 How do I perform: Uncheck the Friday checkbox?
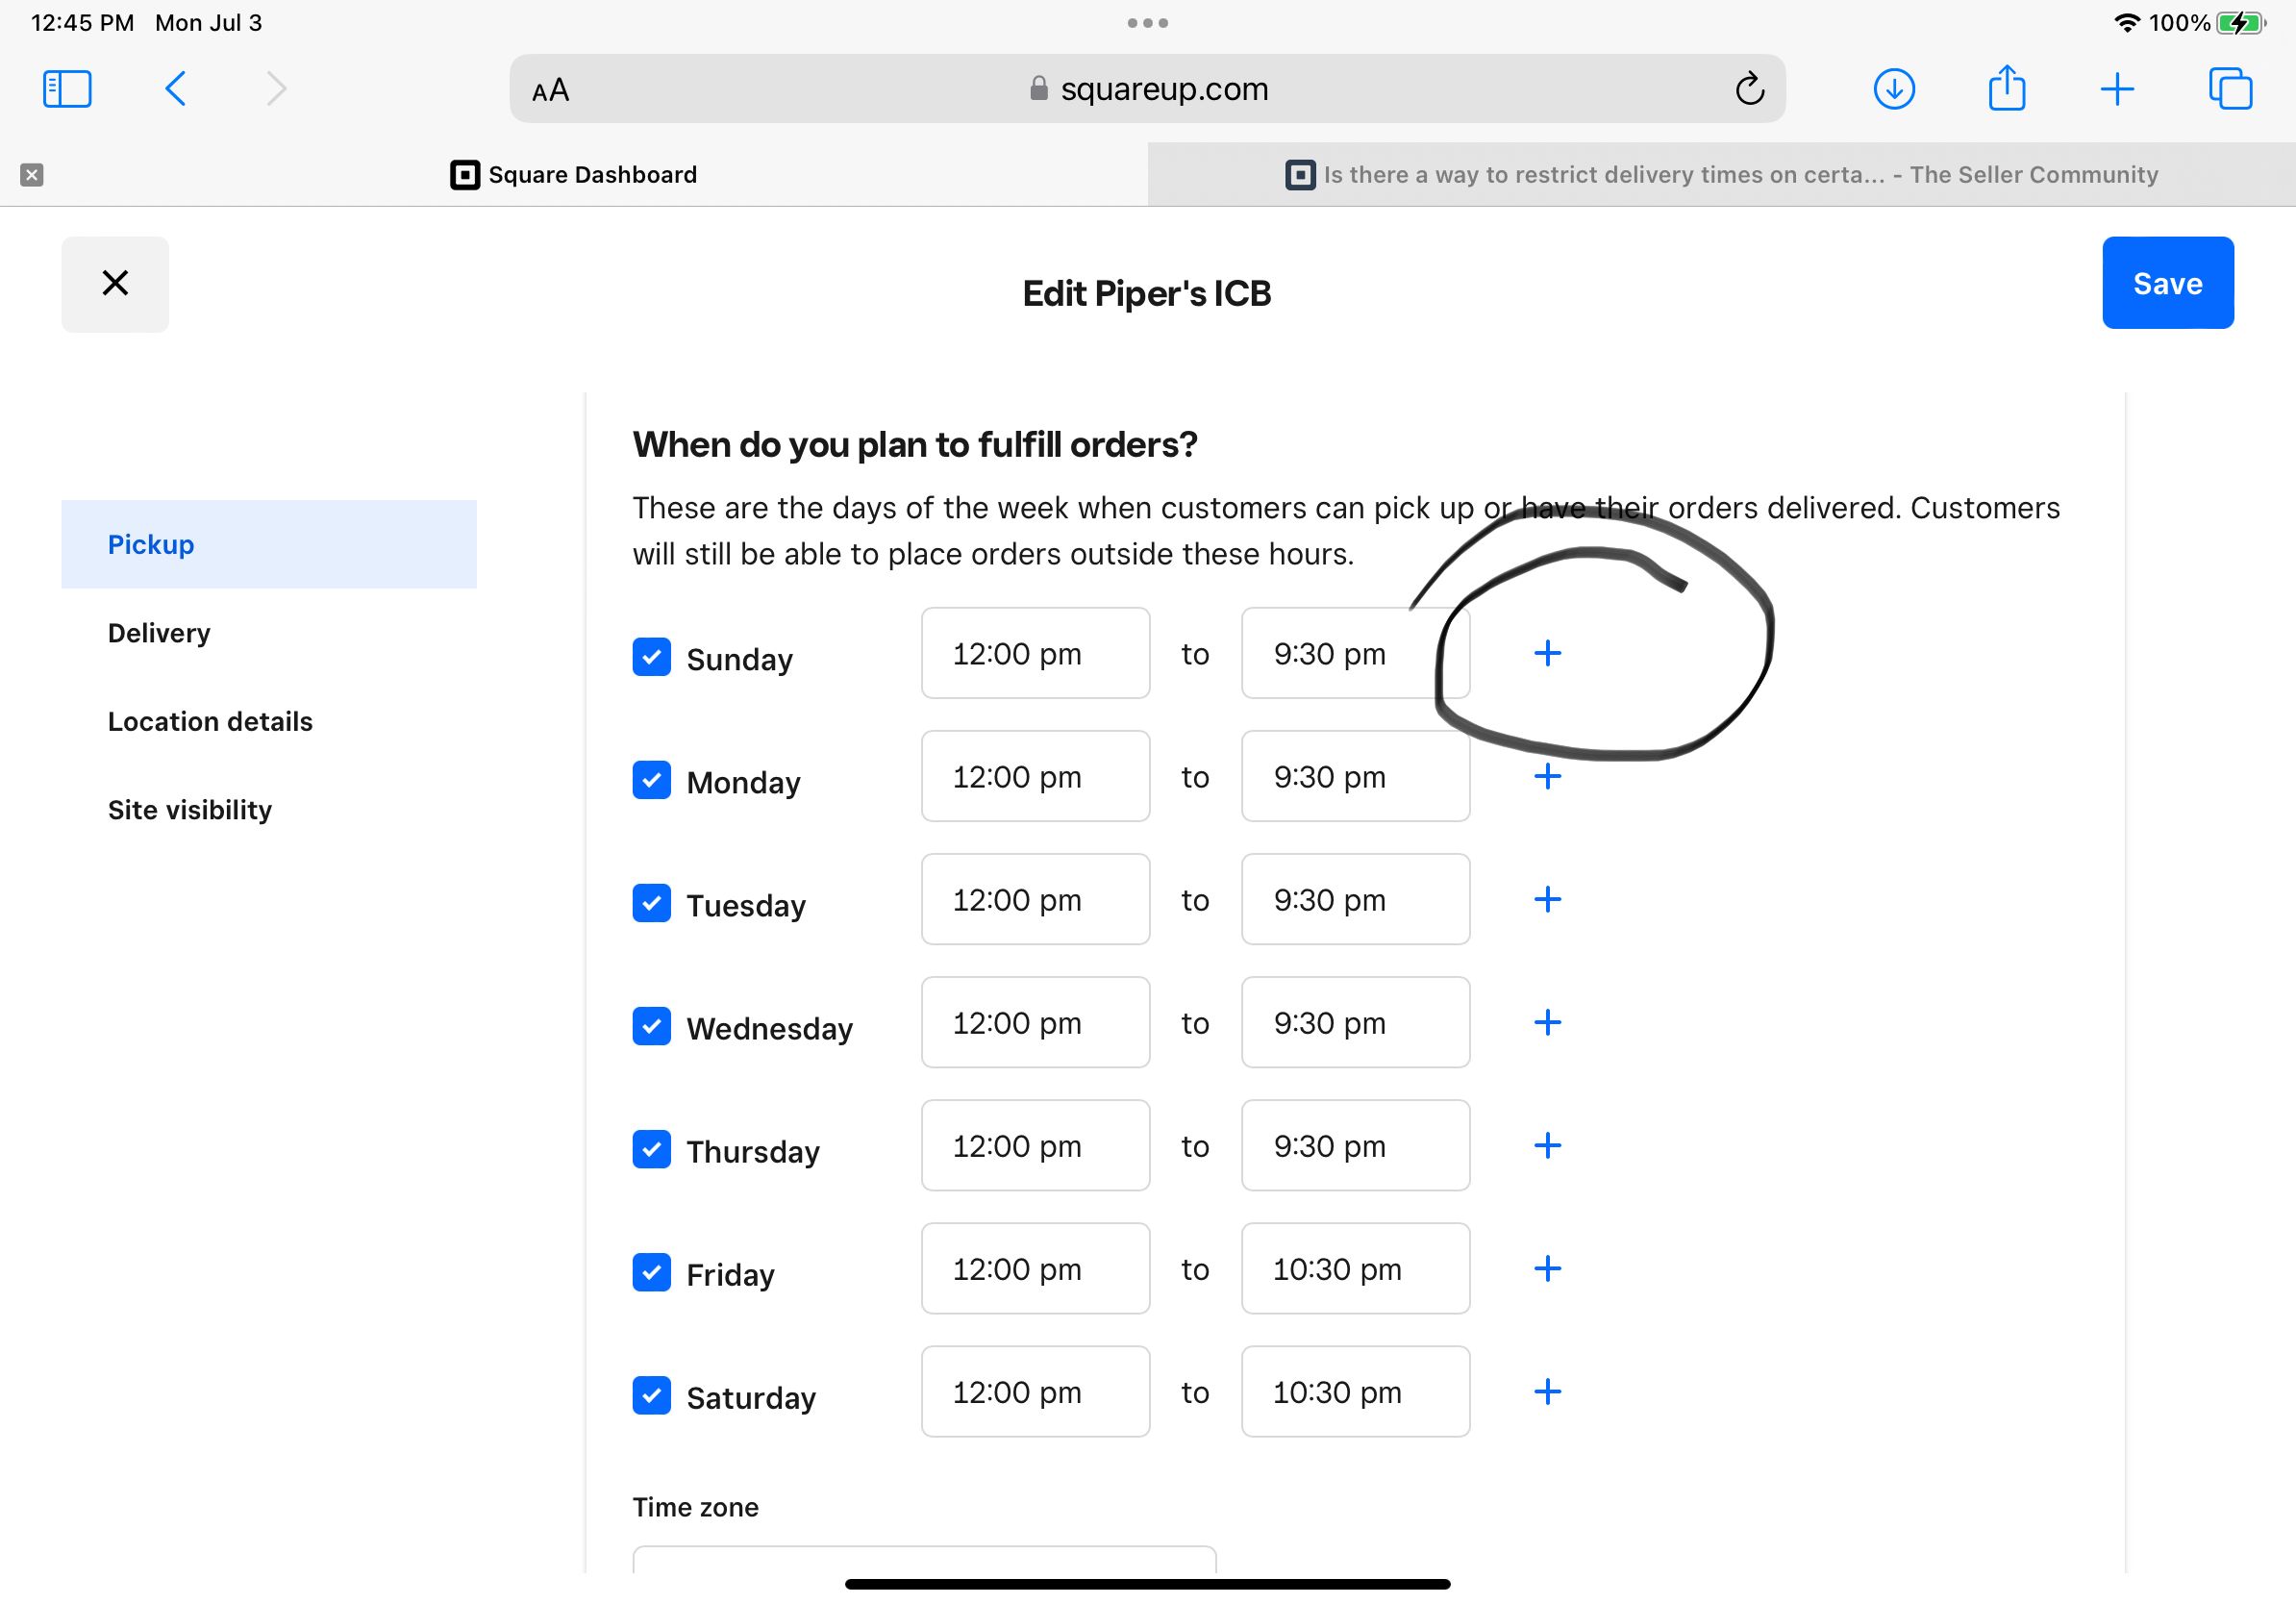click(651, 1272)
